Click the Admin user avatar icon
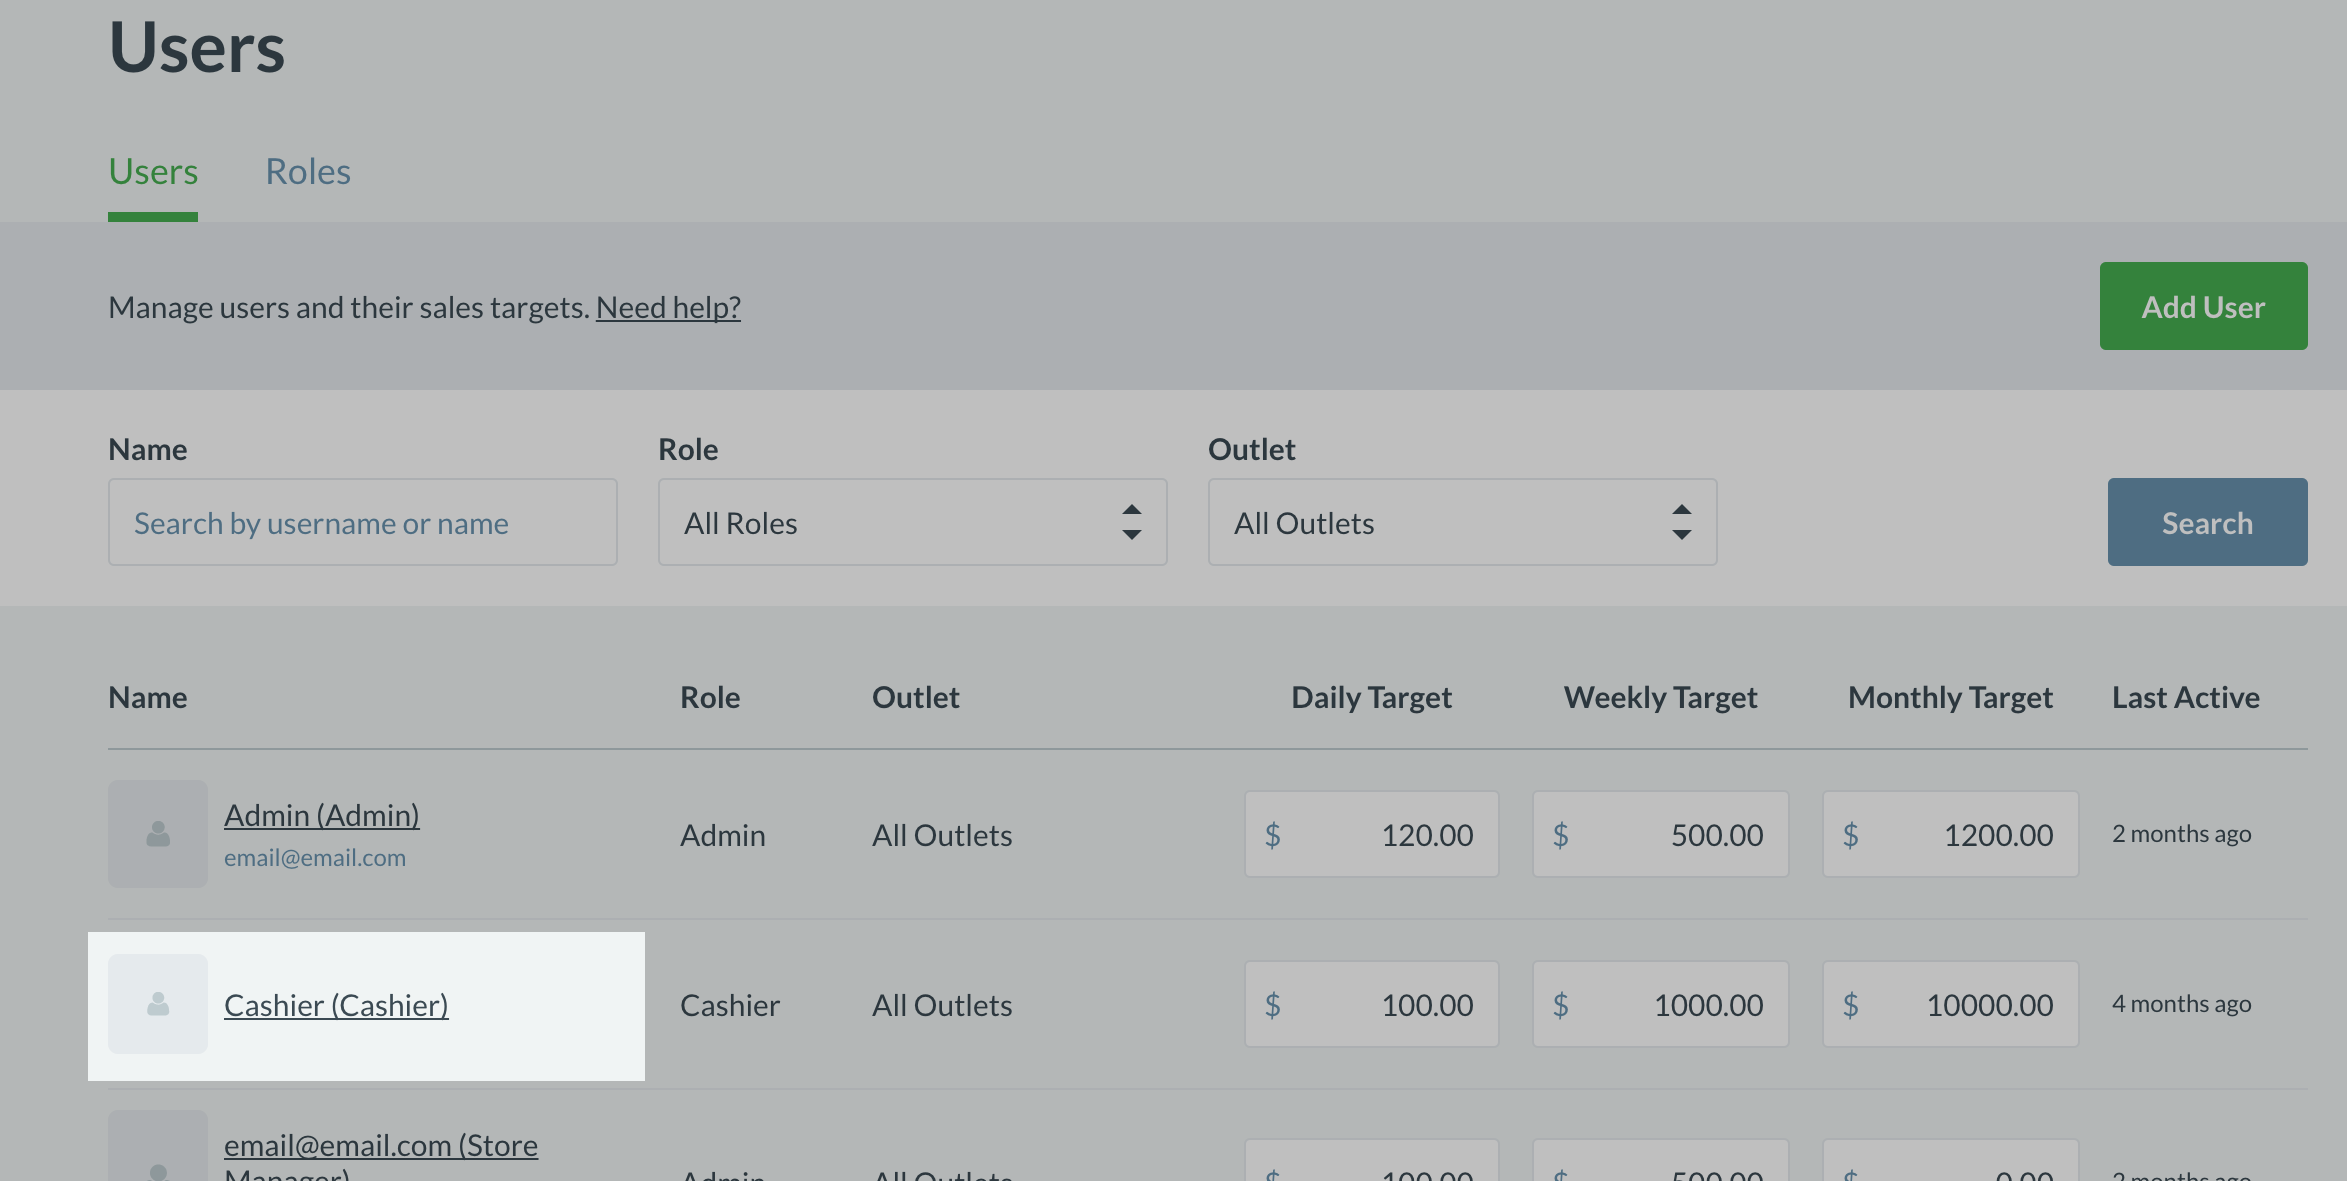 pyautogui.click(x=158, y=834)
